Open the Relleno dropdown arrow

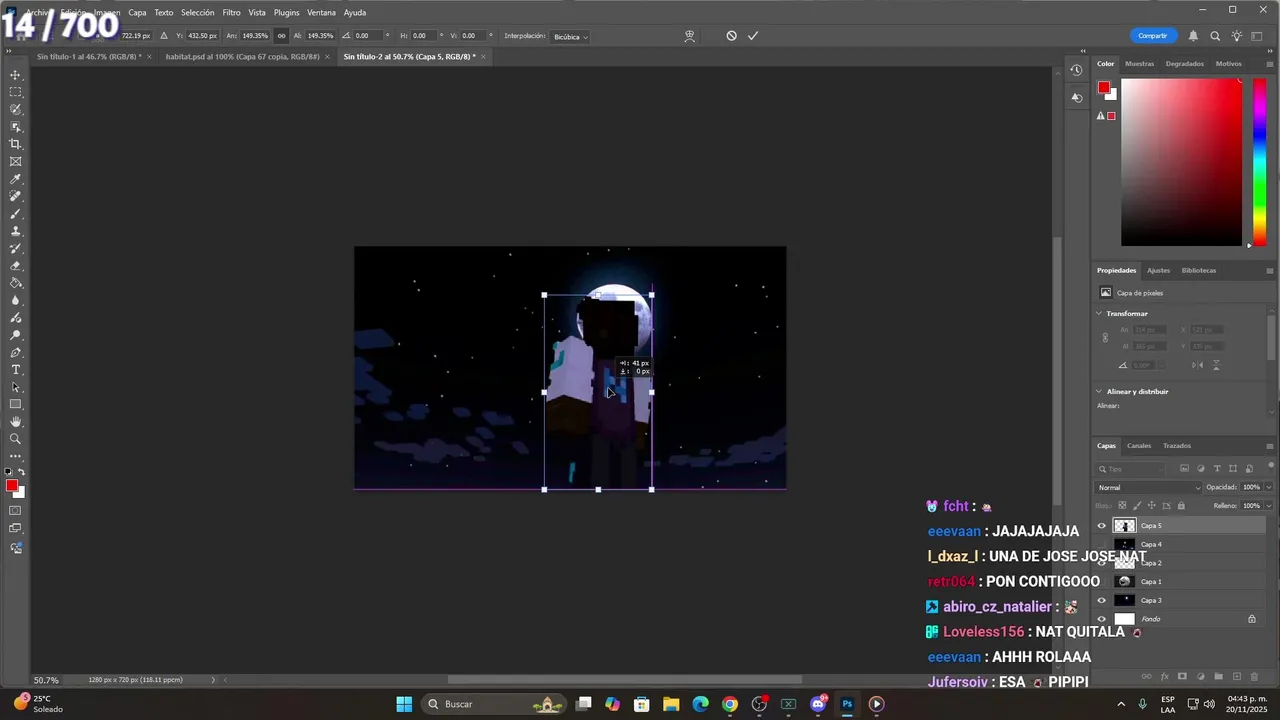[x=1269, y=506]
